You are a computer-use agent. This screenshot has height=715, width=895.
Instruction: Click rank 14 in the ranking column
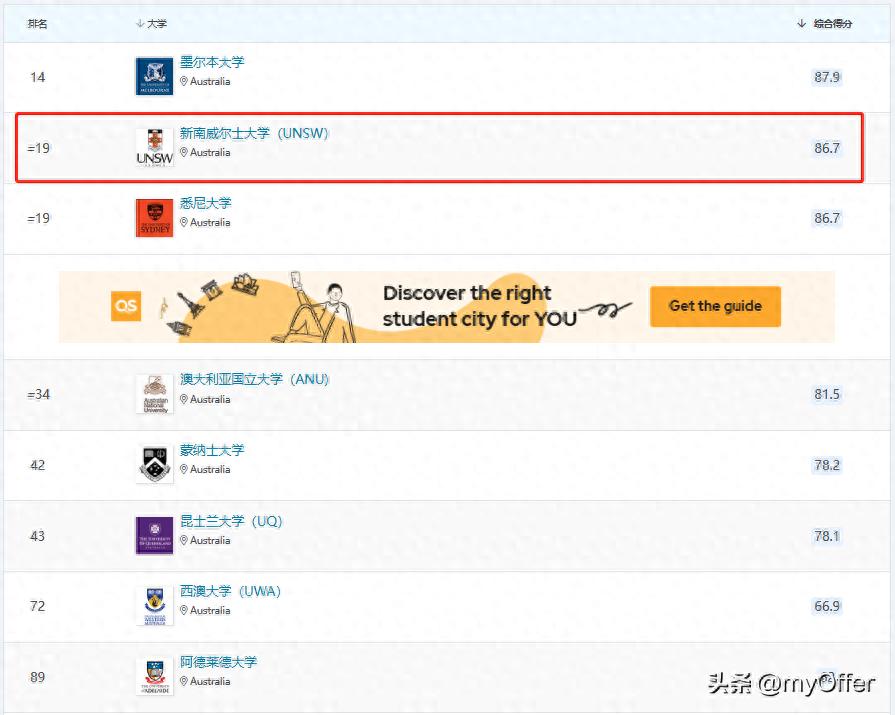(x=38, y=77)
